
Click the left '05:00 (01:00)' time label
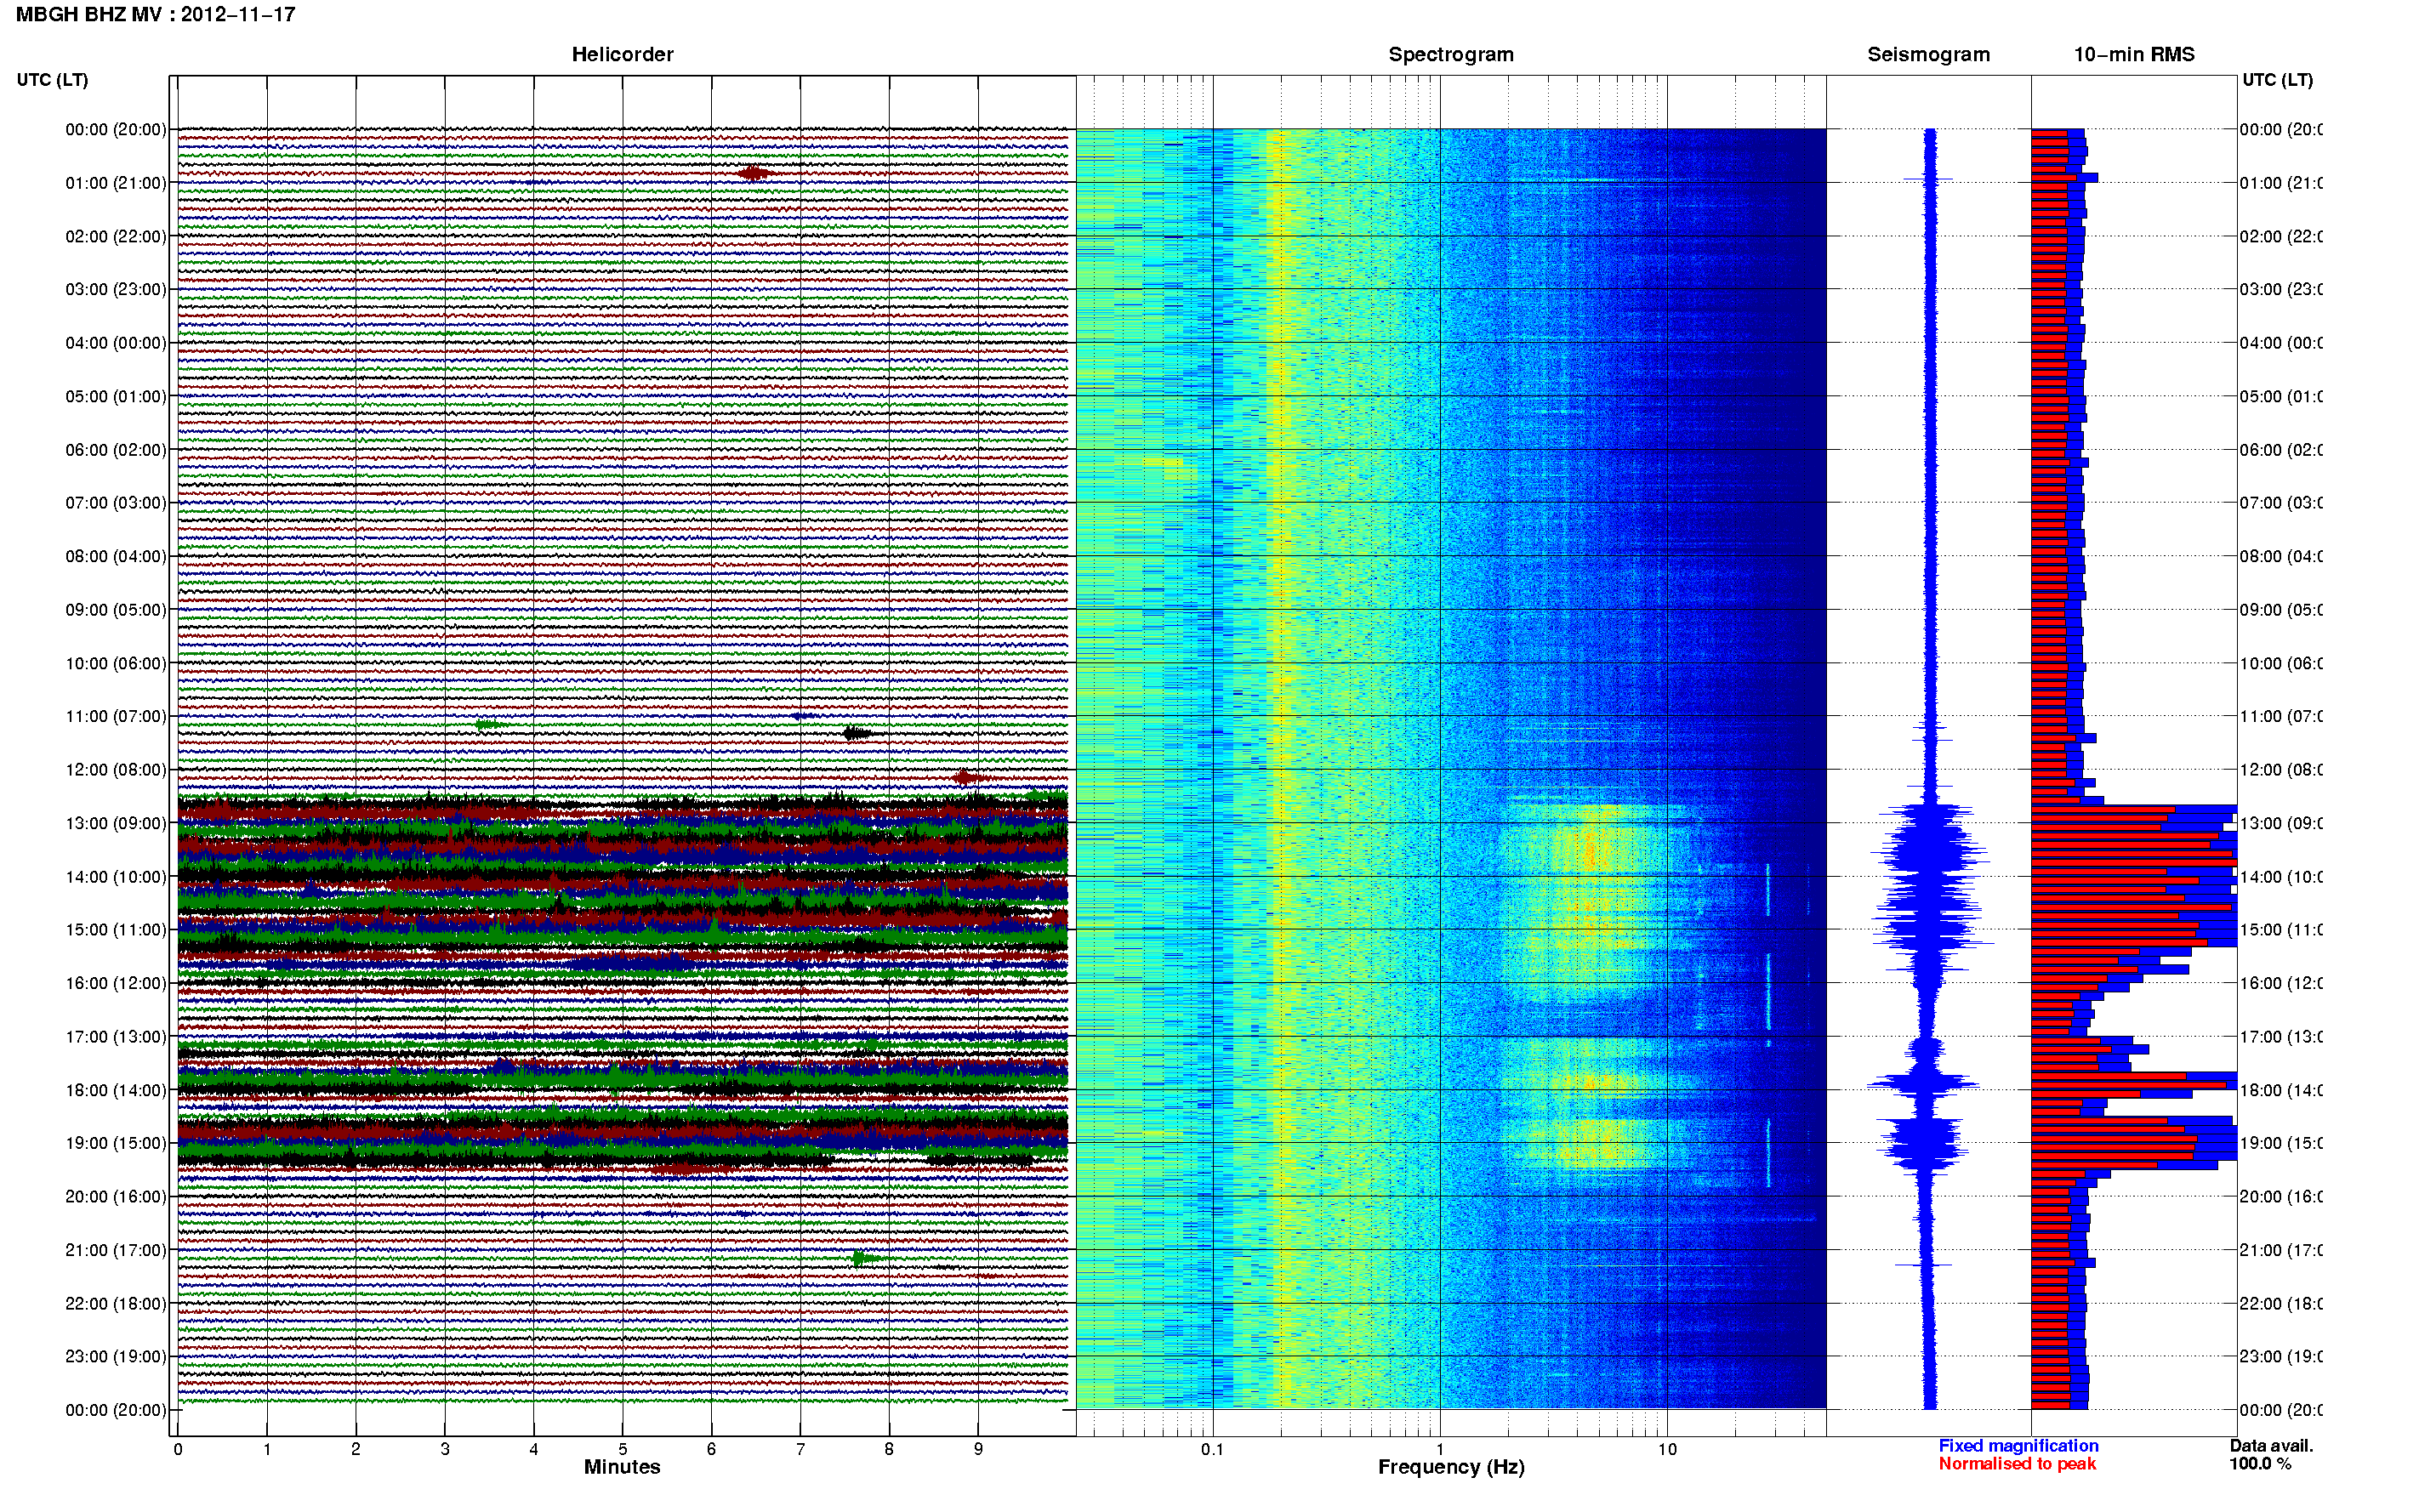tap(116, 396)
